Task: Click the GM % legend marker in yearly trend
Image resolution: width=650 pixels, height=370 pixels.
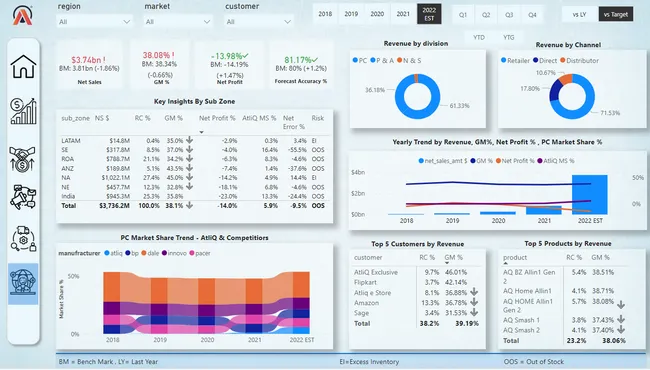Action: 473,161
